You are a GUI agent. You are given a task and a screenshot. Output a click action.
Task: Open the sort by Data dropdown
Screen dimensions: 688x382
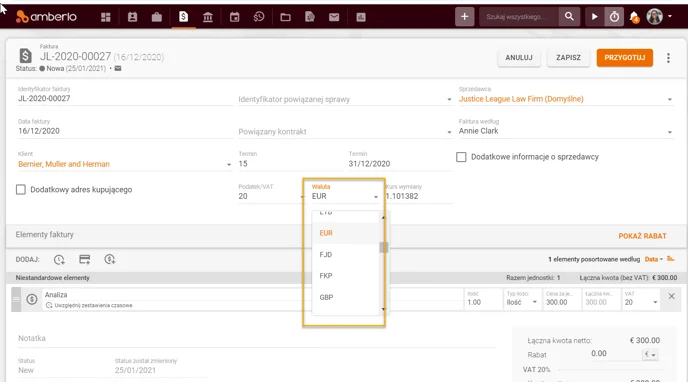(x=654, y=259)
